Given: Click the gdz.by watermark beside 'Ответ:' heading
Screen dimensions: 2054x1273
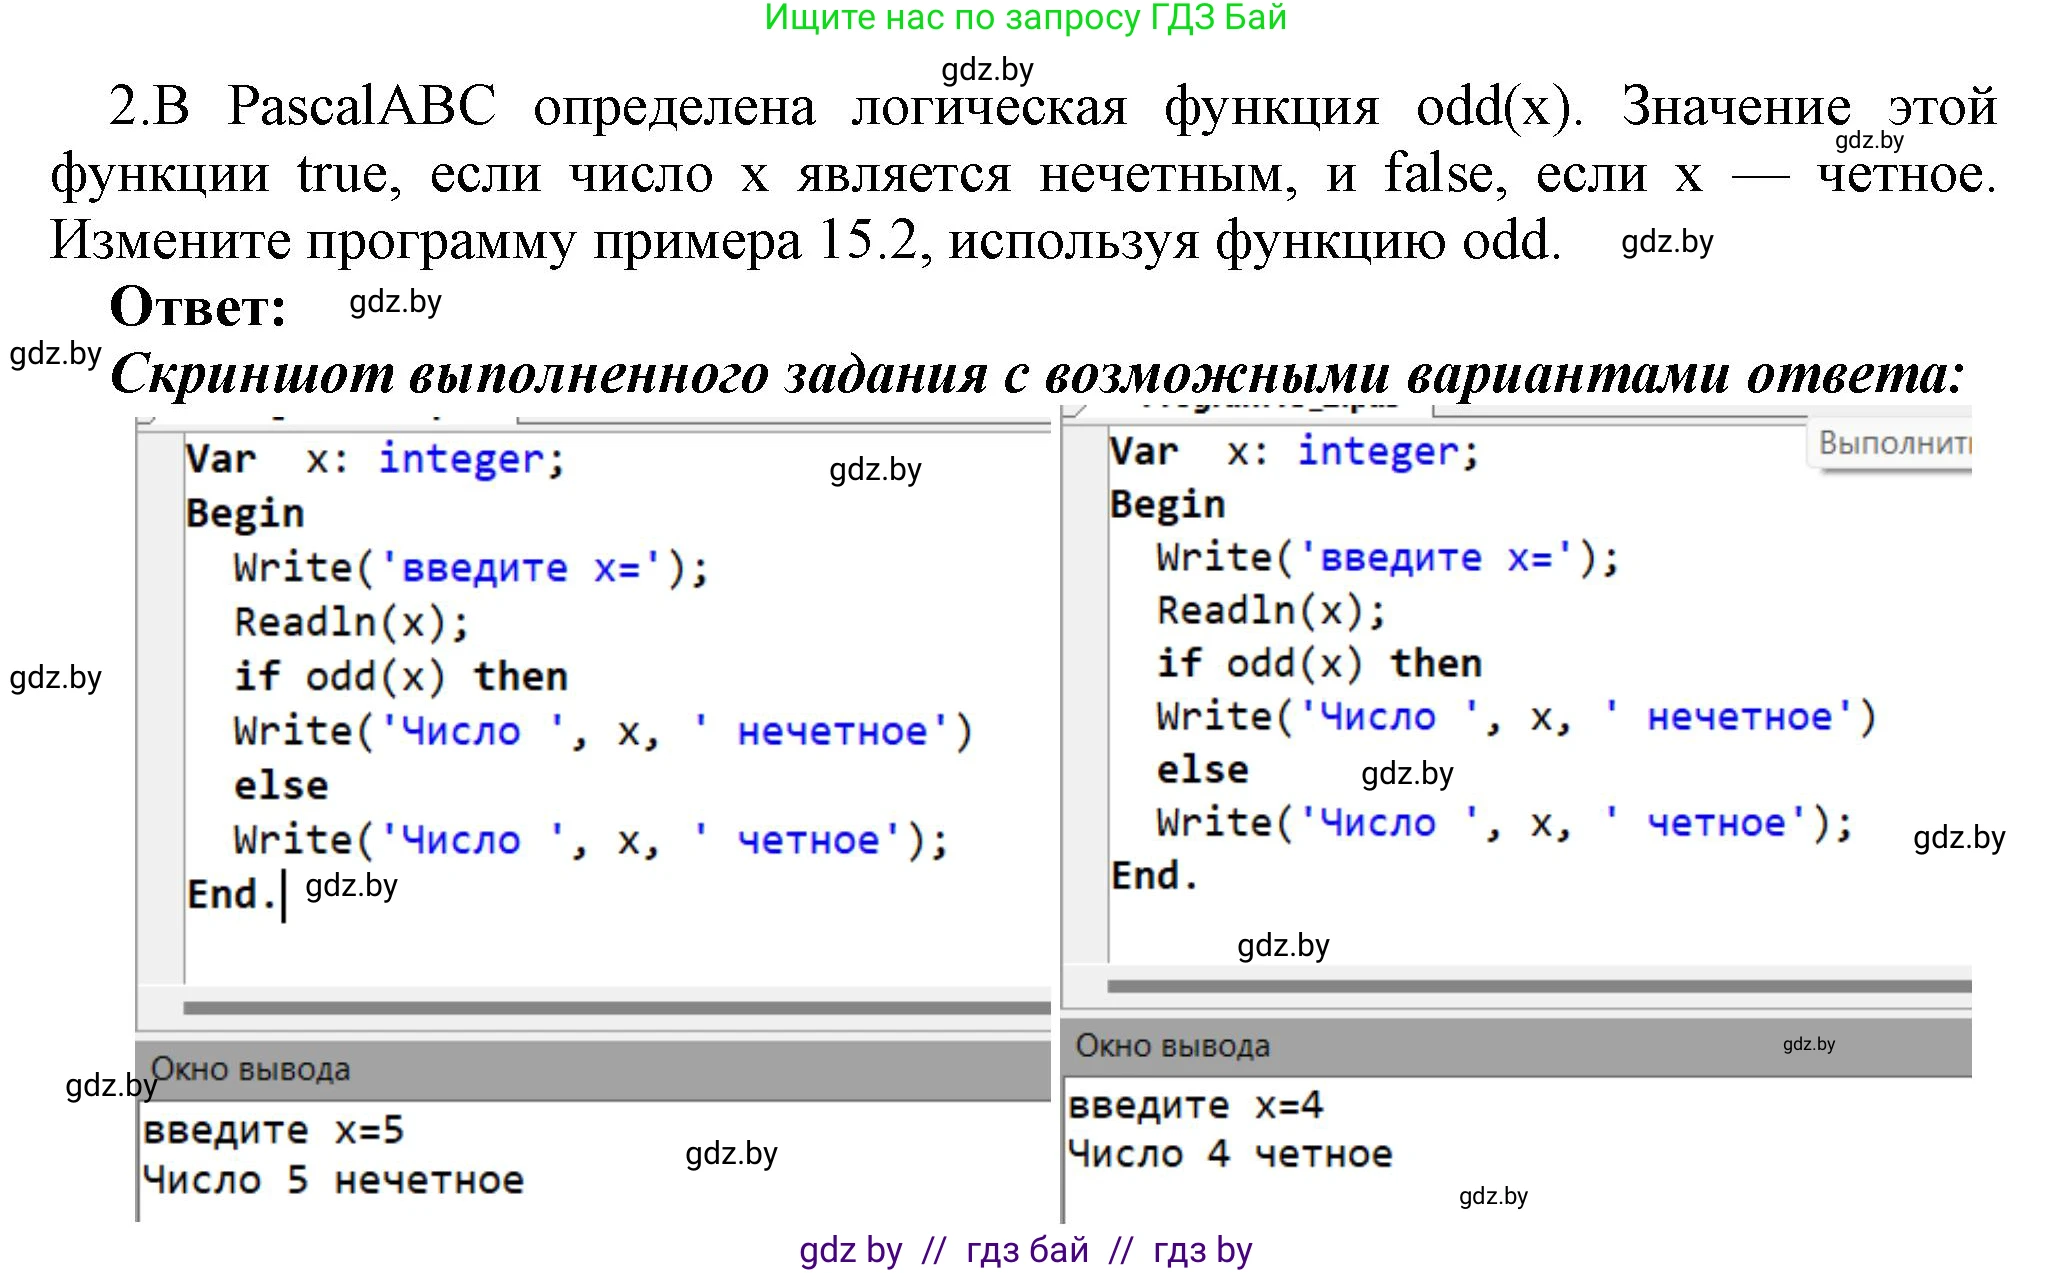Looking at the screenshot, I should coord(395,302).
